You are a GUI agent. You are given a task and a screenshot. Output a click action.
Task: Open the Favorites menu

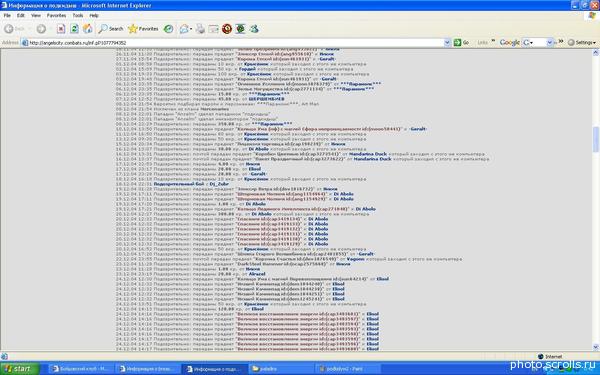pyautogui.click(x=56, y=15)
